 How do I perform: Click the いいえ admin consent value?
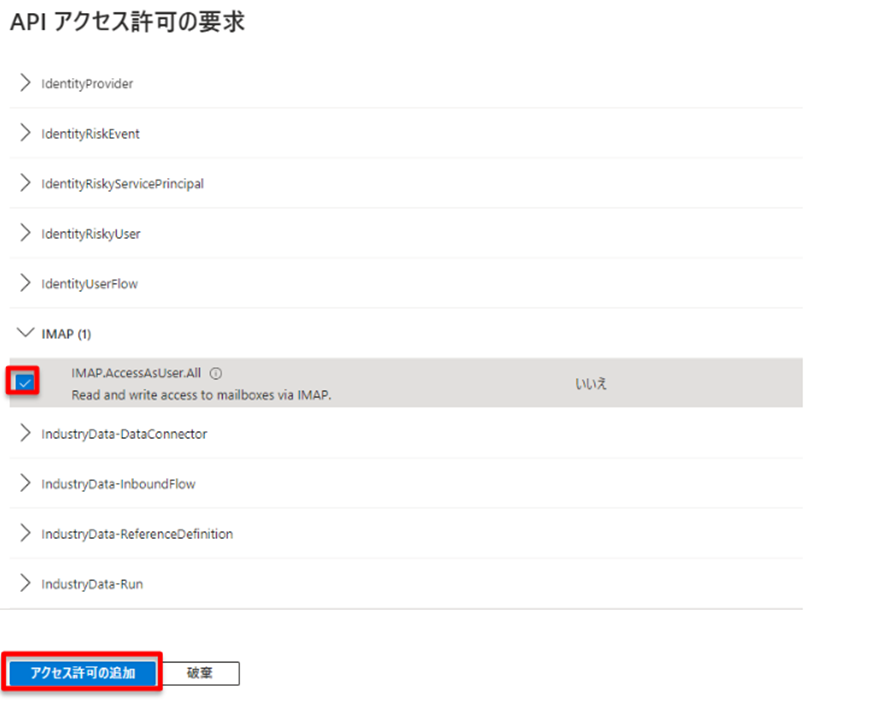point(591,384)
